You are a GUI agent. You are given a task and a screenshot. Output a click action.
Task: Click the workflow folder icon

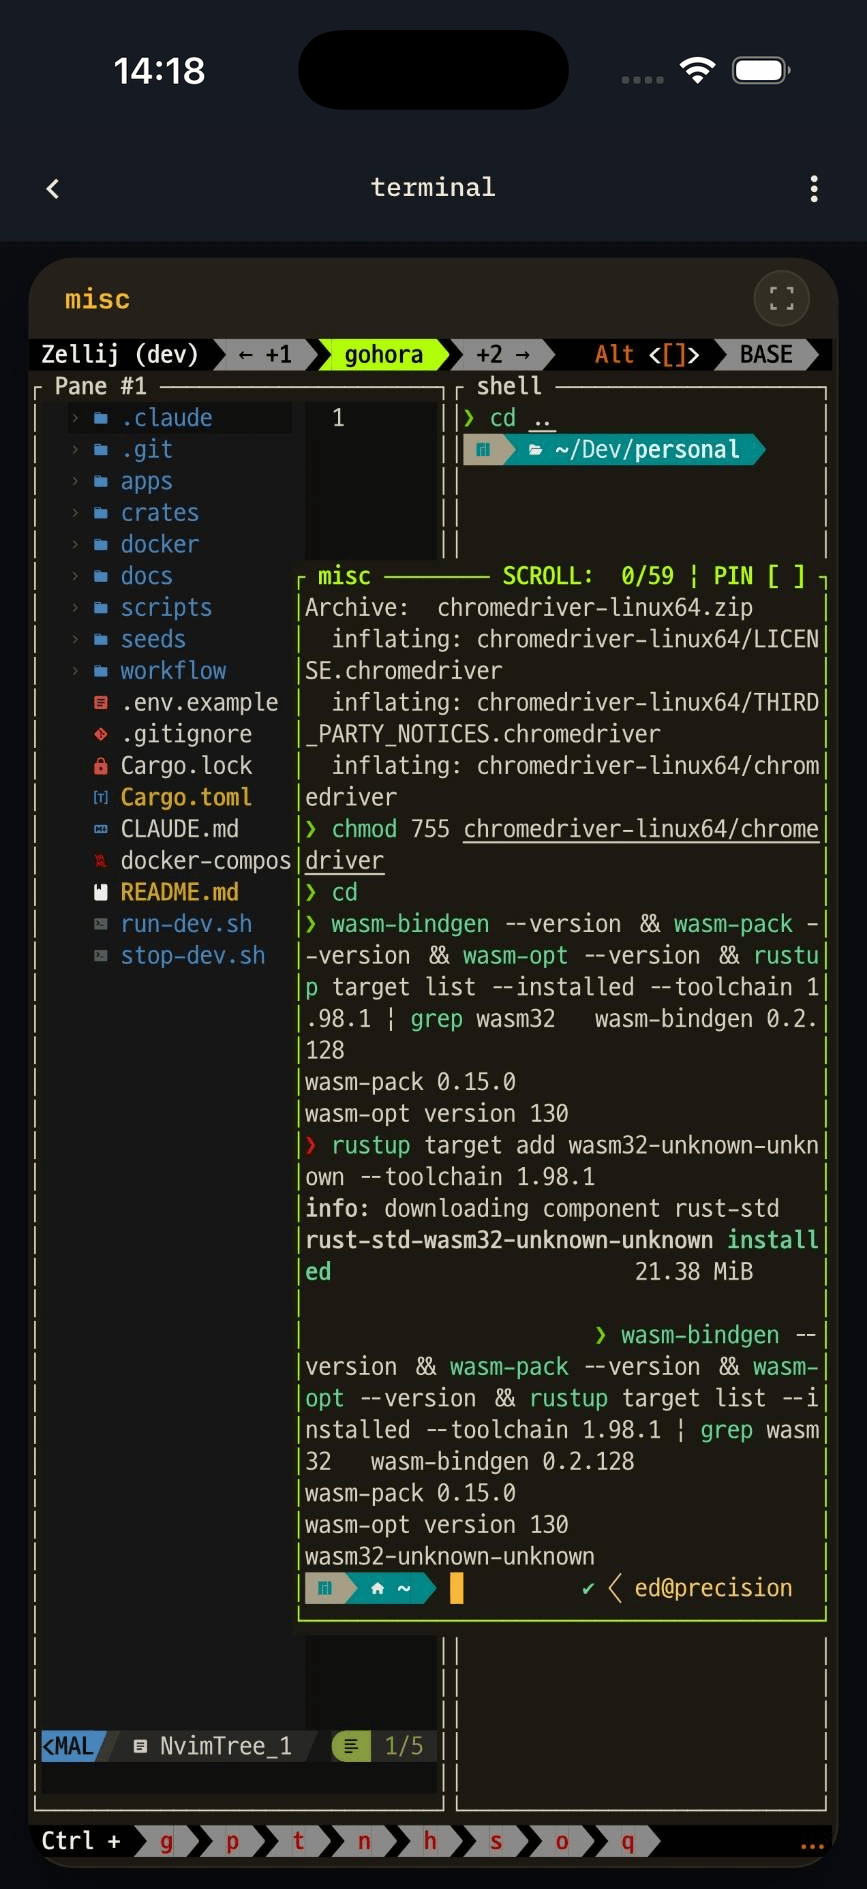pyautogui.click(x=101, y=671)
